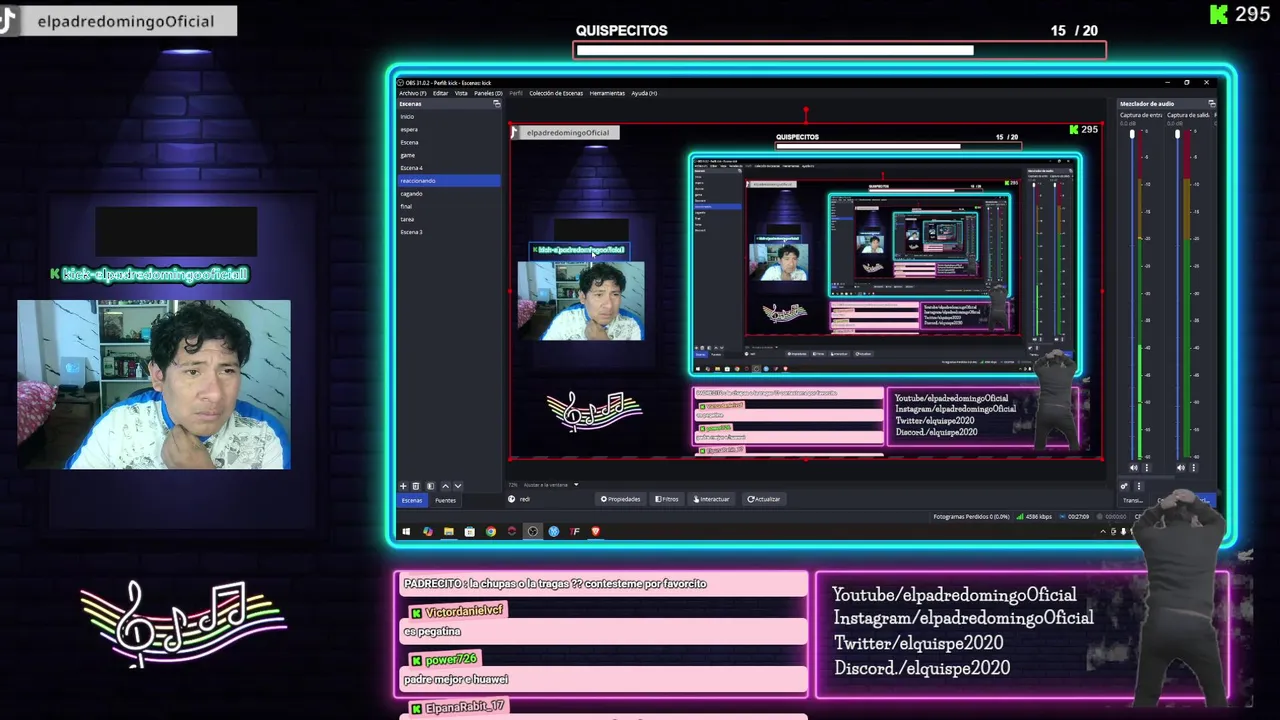The height and width of the screenshot is (720, 1280).
Task: Open the Ayuda menu
Action: (644, 93)
